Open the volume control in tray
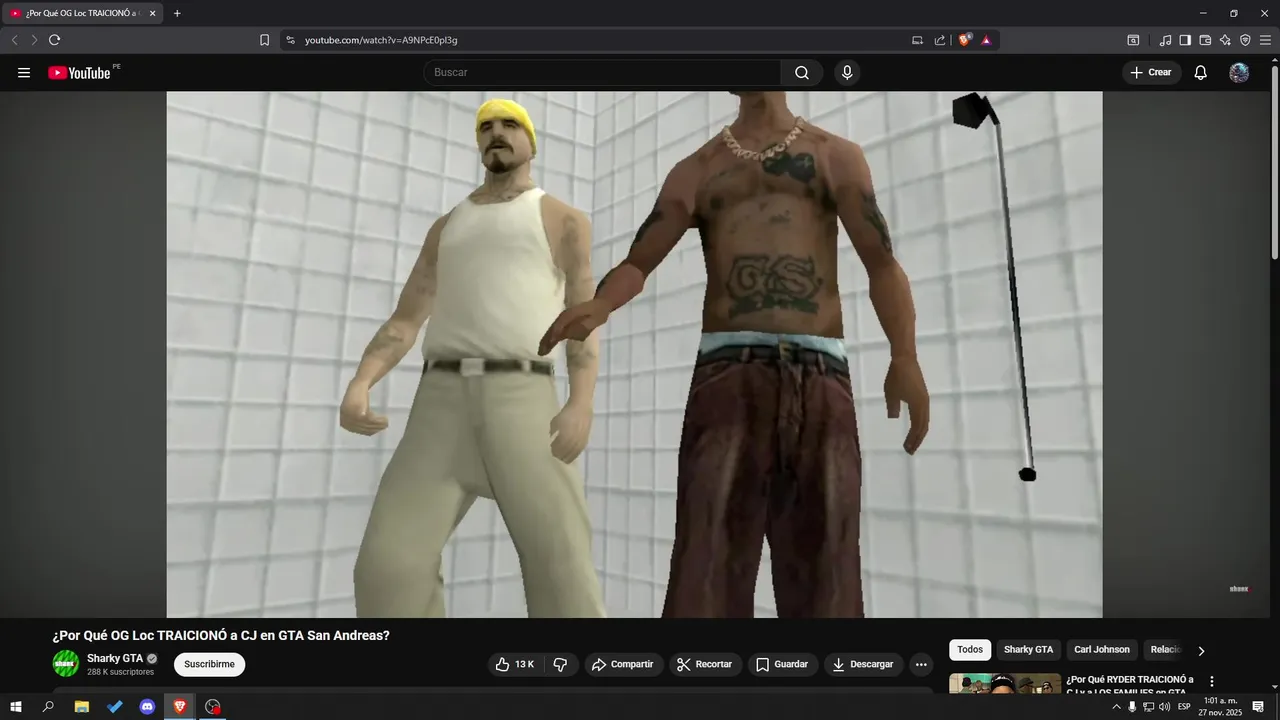1280x720 pixels. tap(1164, 707)
